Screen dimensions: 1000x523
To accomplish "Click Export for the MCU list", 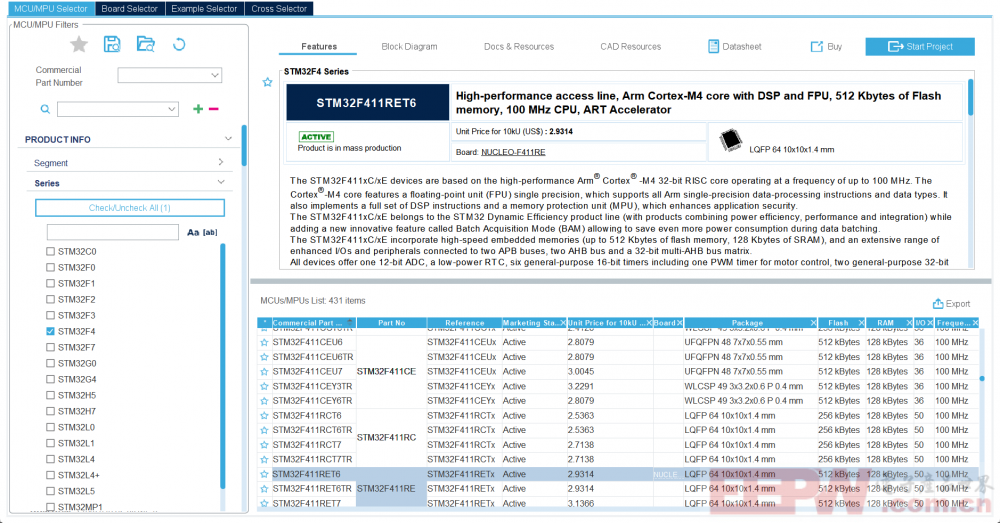I will [x=952, y=304].
